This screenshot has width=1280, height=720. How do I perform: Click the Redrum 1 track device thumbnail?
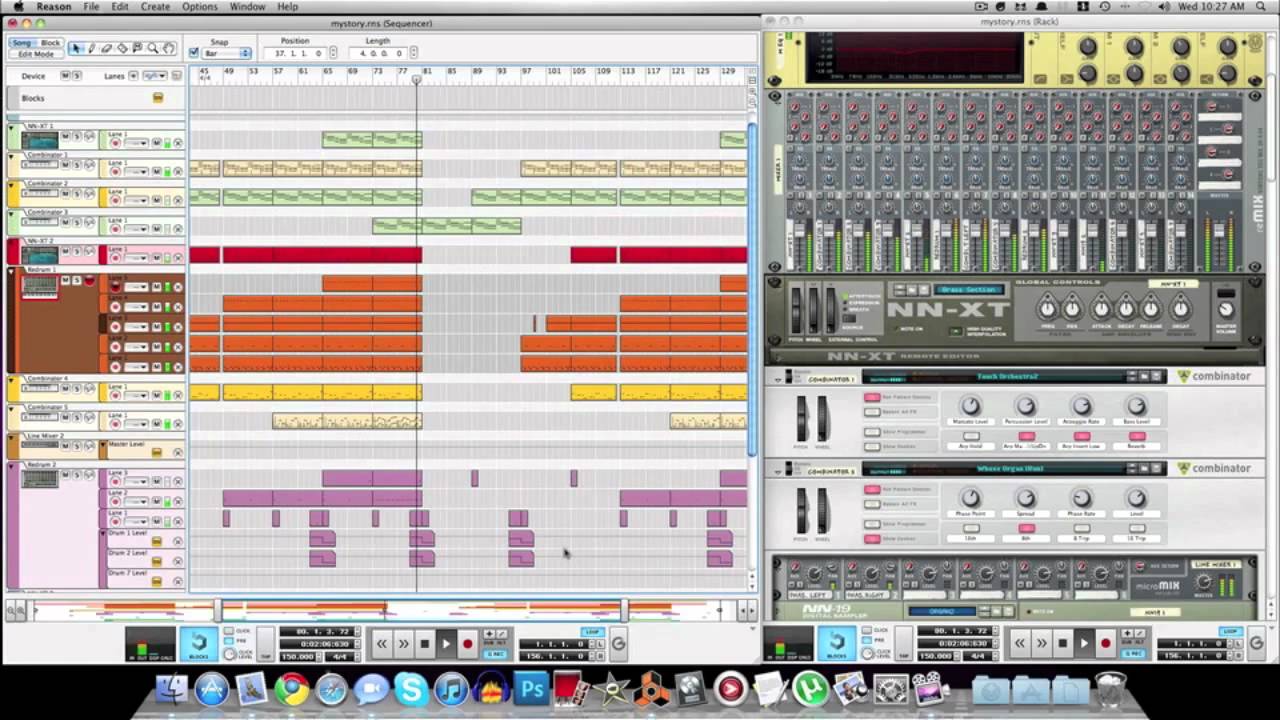pyautogui.click(x=40, y=287)
